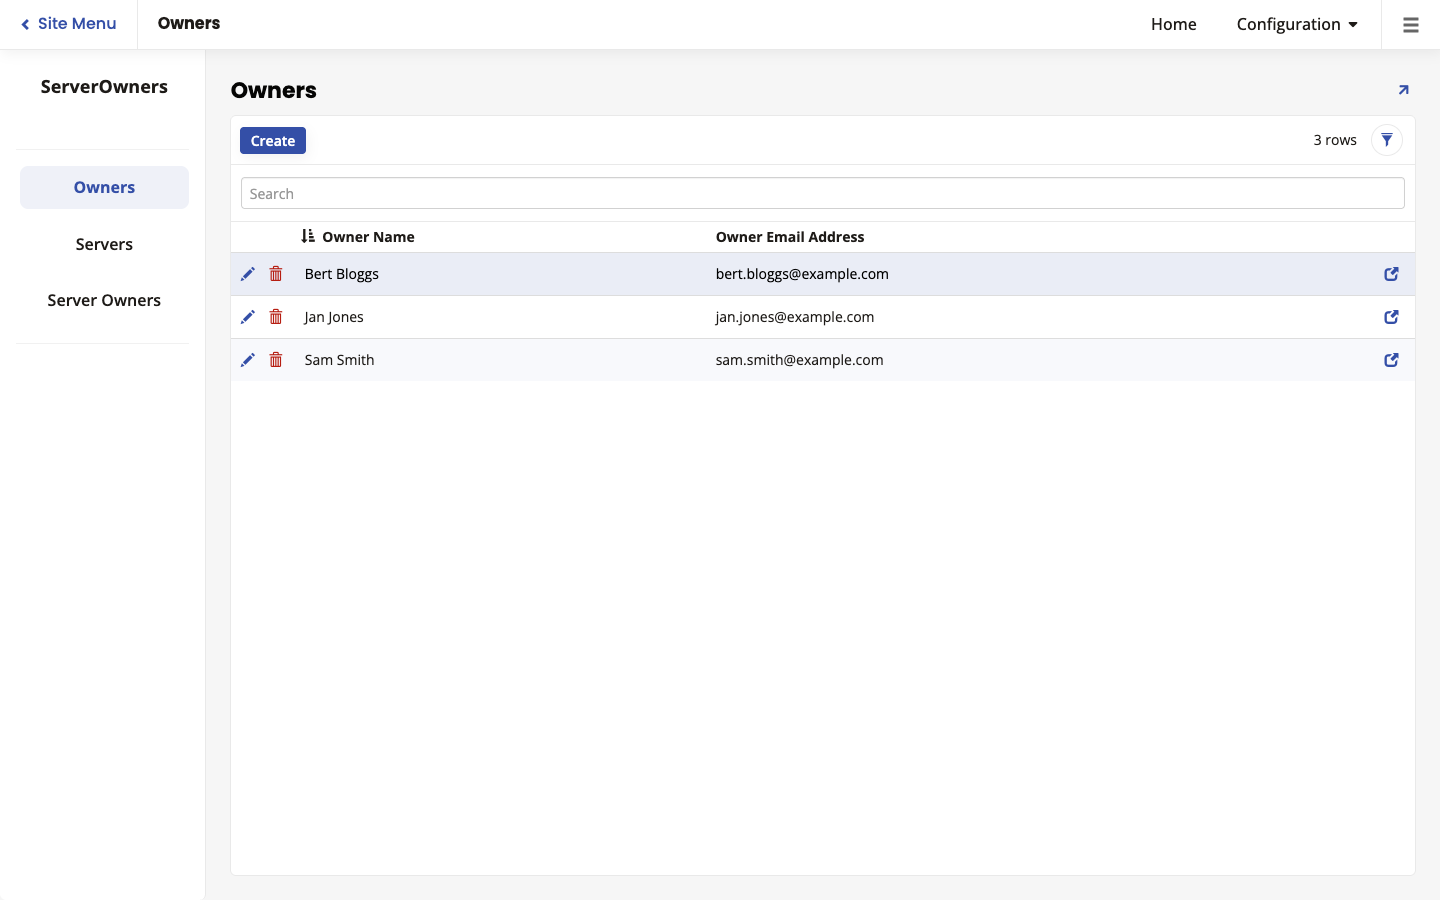Delete the Jan Jones owner
The height and width of the screenshot is (900, 1440).
tap(276, 317)
